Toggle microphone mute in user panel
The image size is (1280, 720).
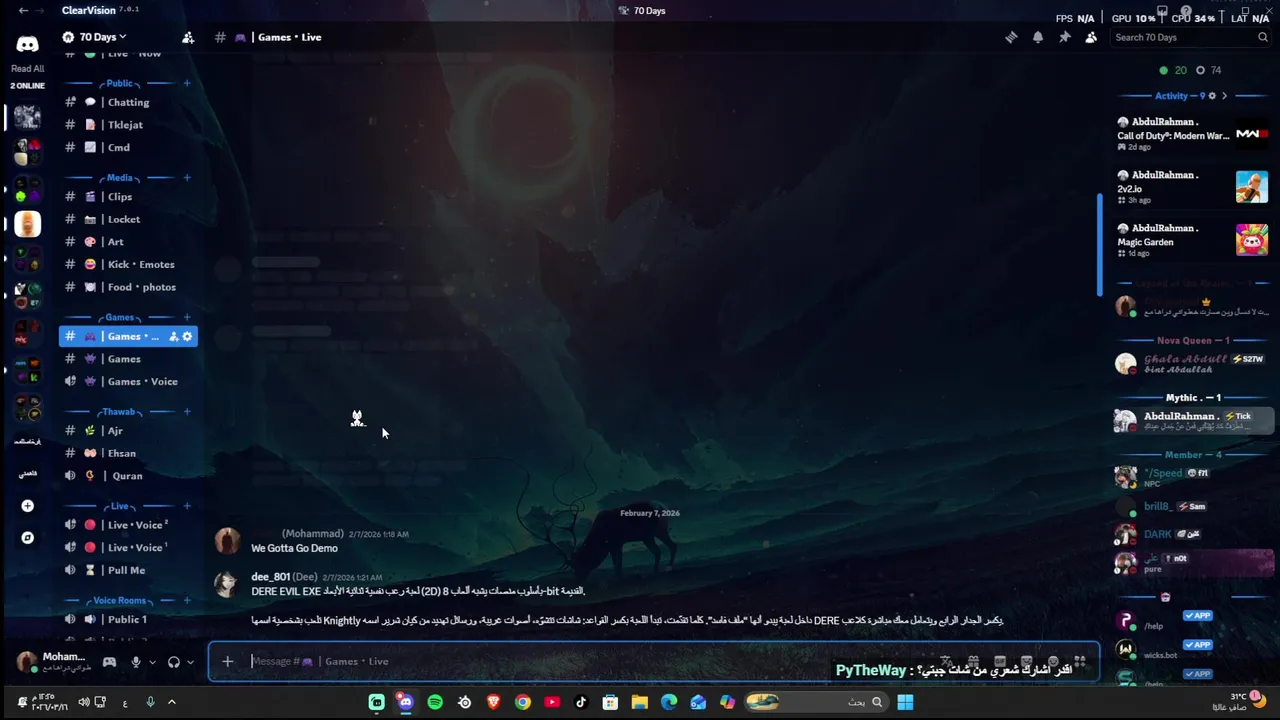(136, 662)
